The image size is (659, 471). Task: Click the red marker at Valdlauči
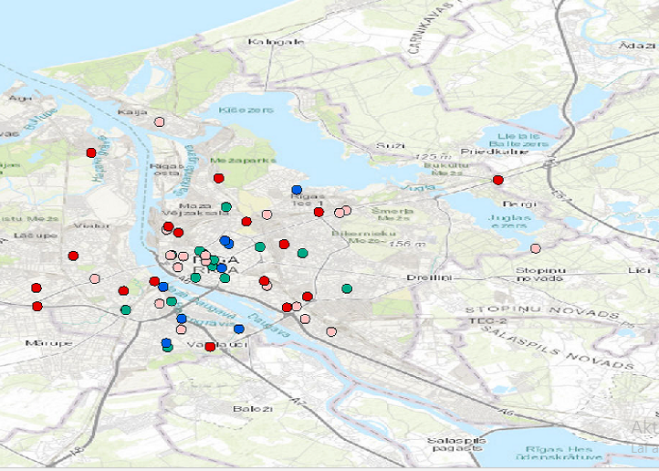tap(210, 347)
